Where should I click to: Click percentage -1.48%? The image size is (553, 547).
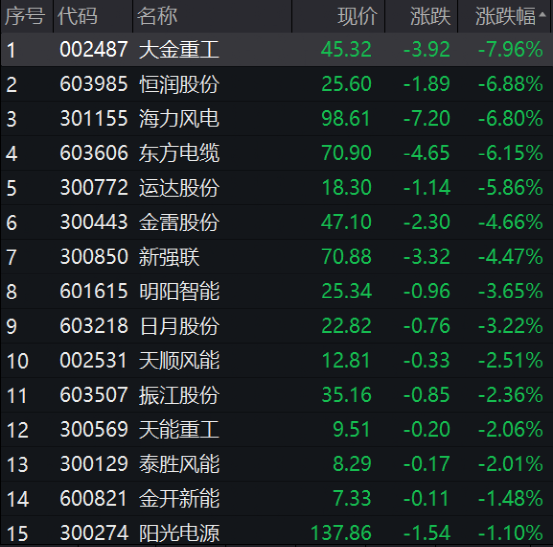pyautogui.click(x=510, y=499)
